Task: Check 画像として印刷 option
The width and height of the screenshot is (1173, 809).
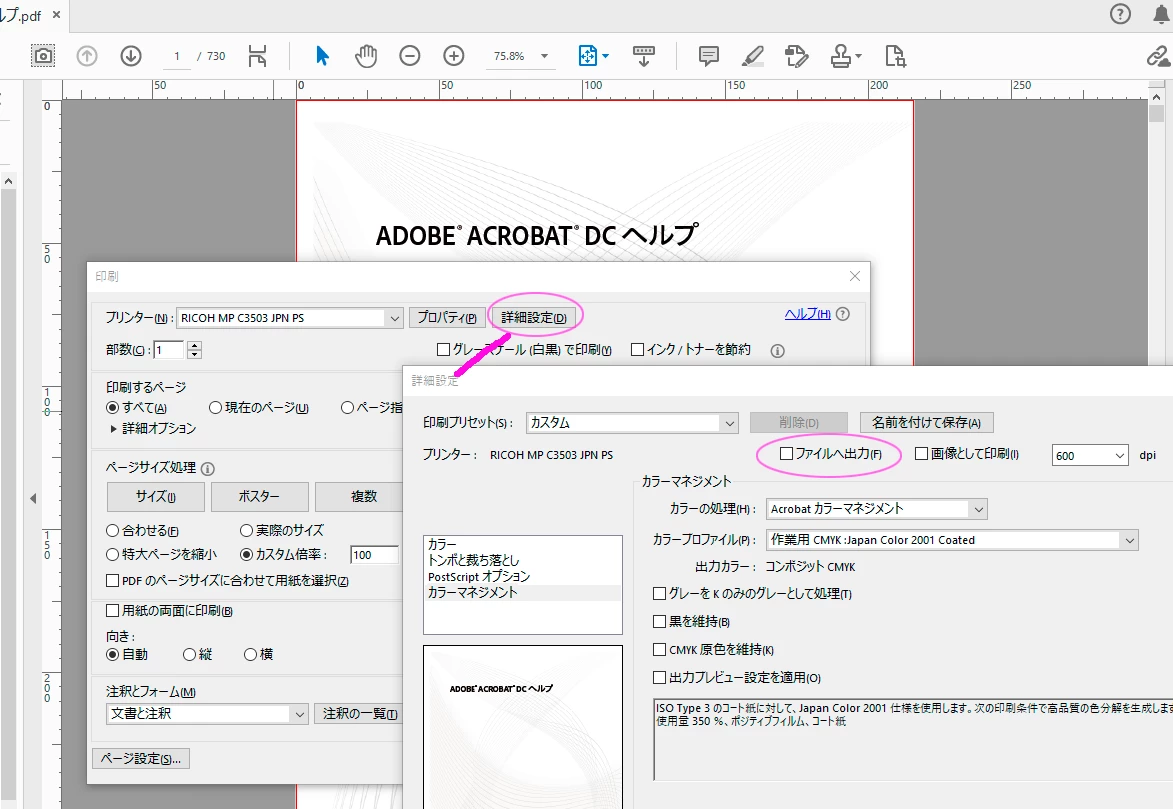Action: tap(922, 454)
